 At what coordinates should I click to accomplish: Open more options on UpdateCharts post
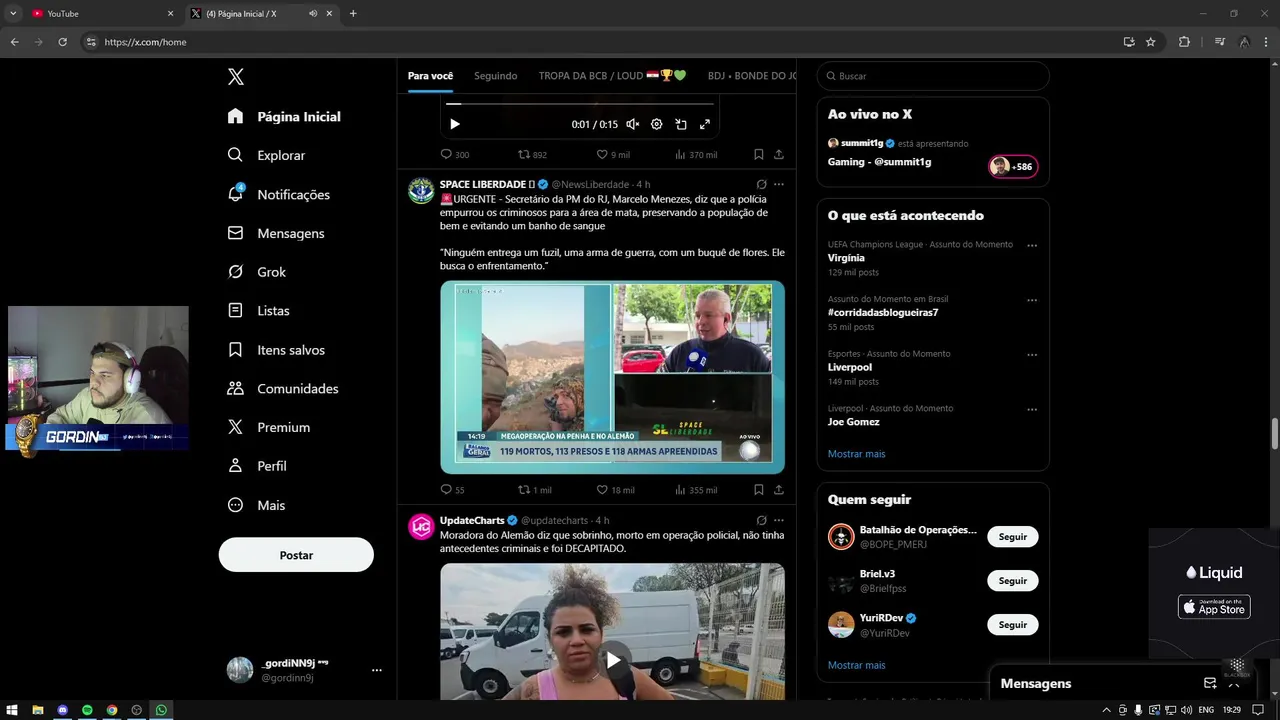(779, 520)
